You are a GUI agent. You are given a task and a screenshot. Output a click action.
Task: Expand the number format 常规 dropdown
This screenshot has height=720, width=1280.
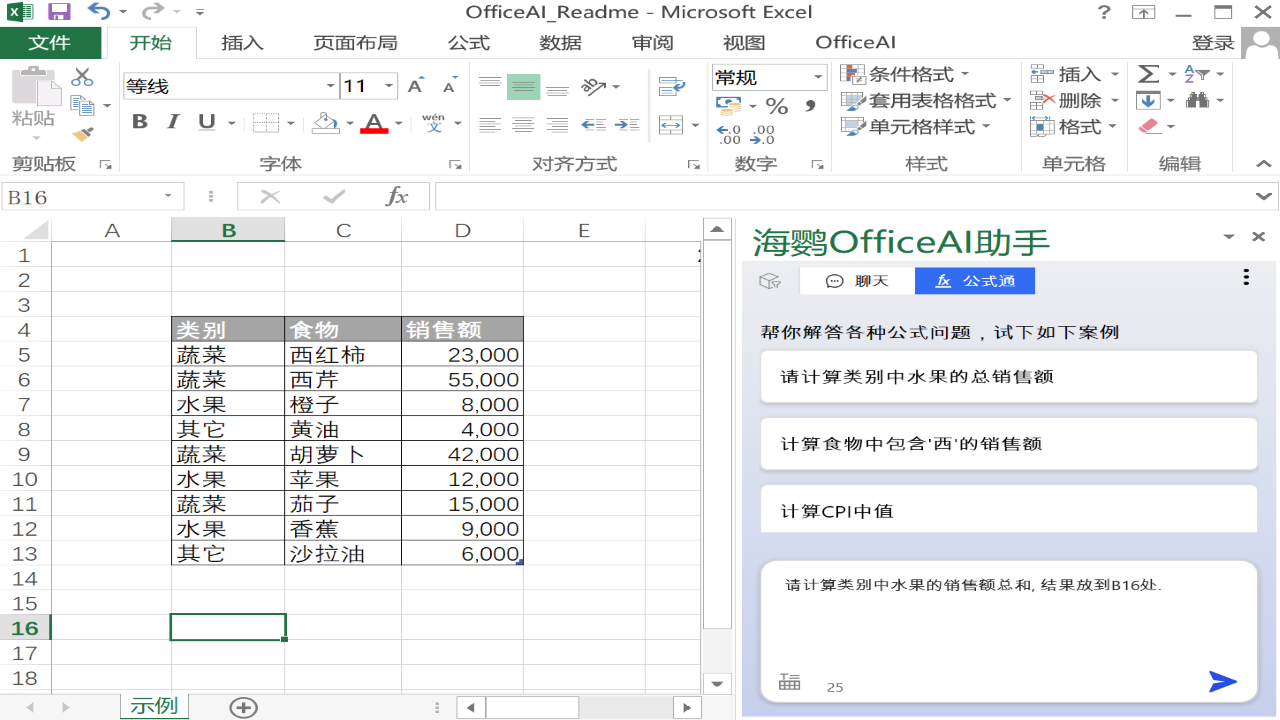click(817, 77)
